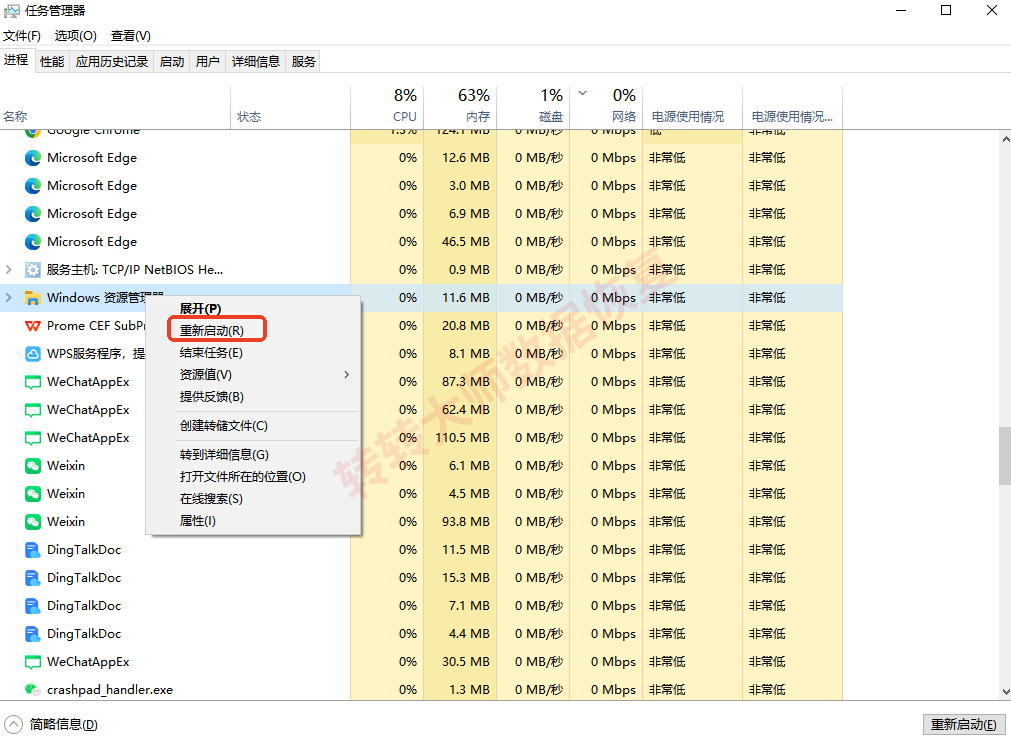This screenshot has height=745, width=1011.
Task: Sort by the 内存 column header
Action: [460, 106]
